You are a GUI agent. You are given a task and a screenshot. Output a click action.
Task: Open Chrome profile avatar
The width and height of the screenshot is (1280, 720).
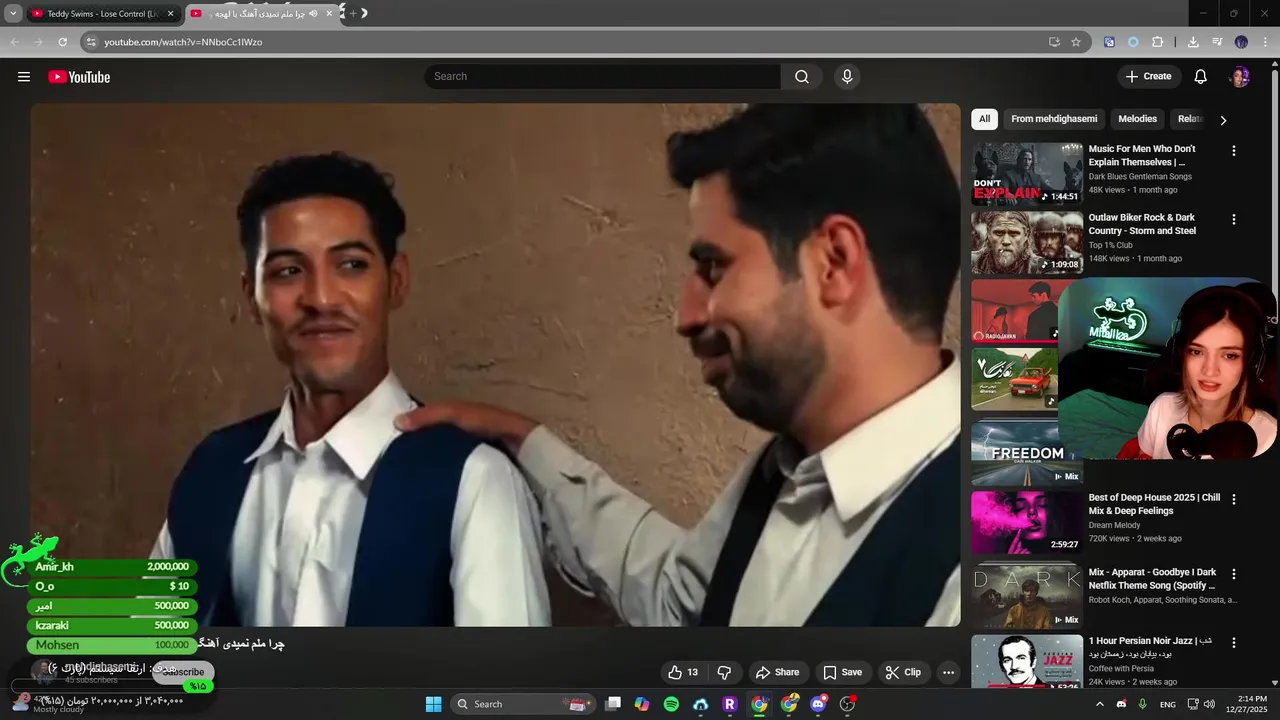pyautogui.click(x=1241, y=42)
